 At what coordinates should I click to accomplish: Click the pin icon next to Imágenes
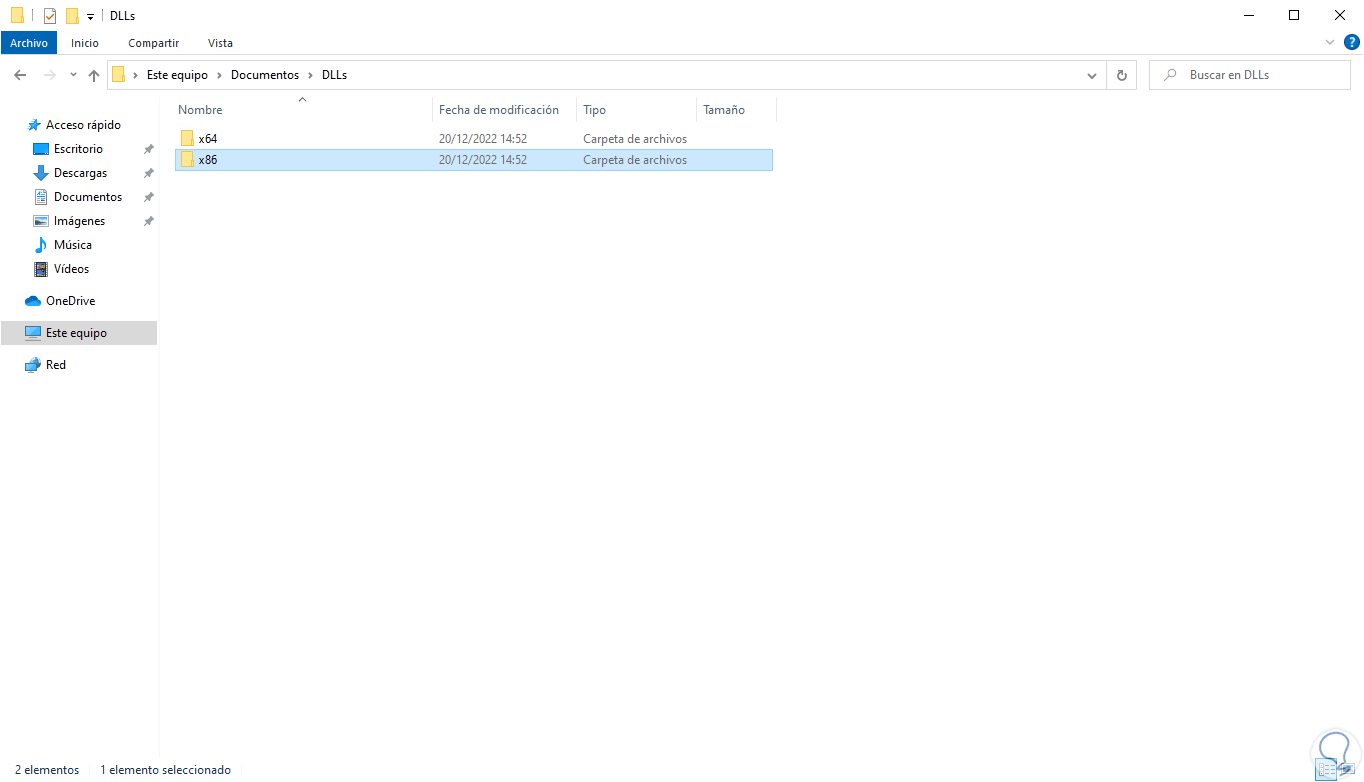(148, 221)
